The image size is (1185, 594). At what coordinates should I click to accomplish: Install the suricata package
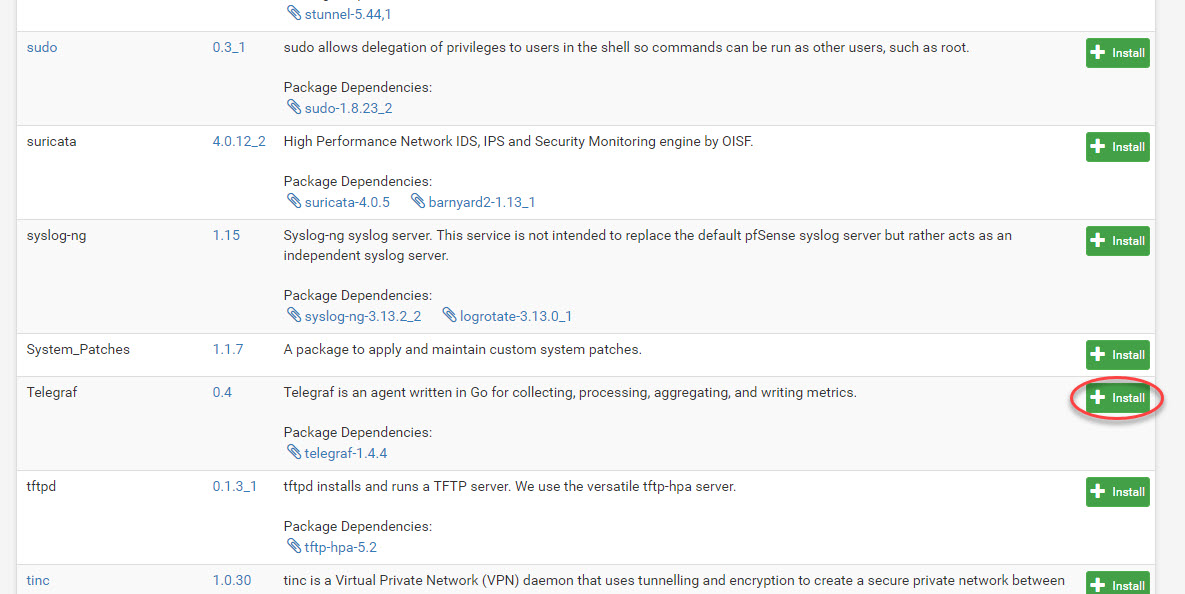pyautogui.click(x=1118, y=147)
